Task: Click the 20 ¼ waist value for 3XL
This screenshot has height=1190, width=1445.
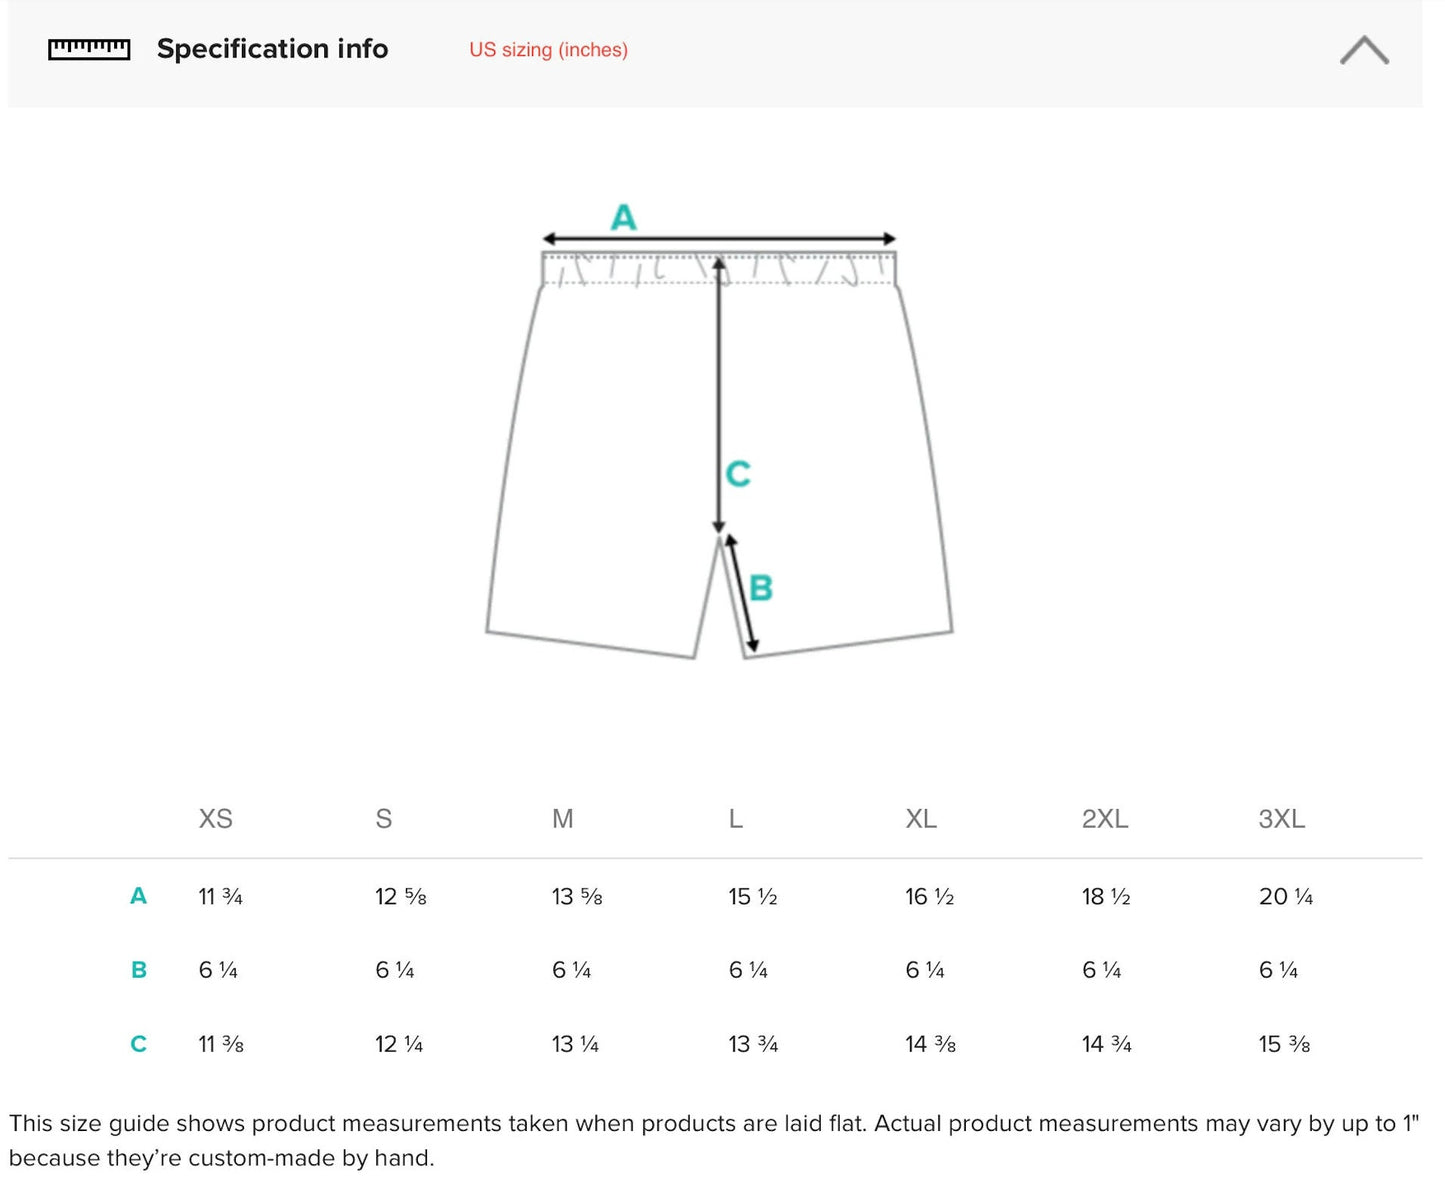Action: [x=1285, y=897]
